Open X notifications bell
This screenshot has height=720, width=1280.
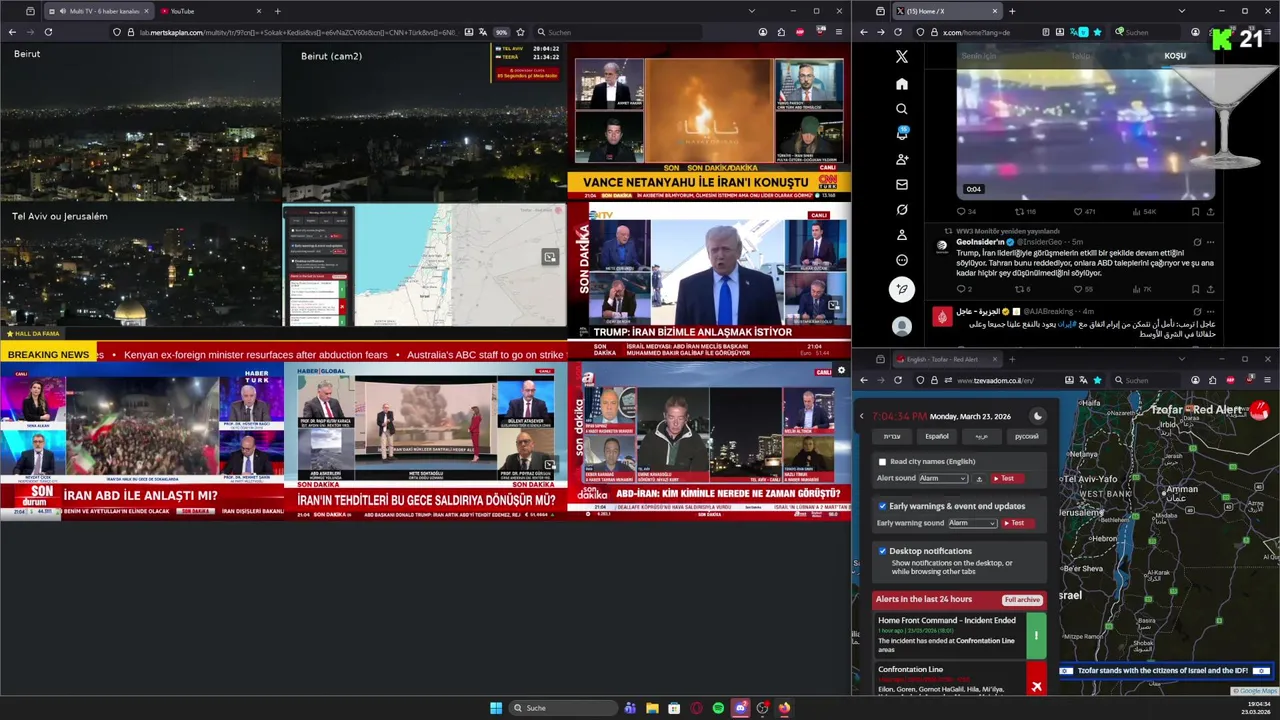(x=902, y=134)
